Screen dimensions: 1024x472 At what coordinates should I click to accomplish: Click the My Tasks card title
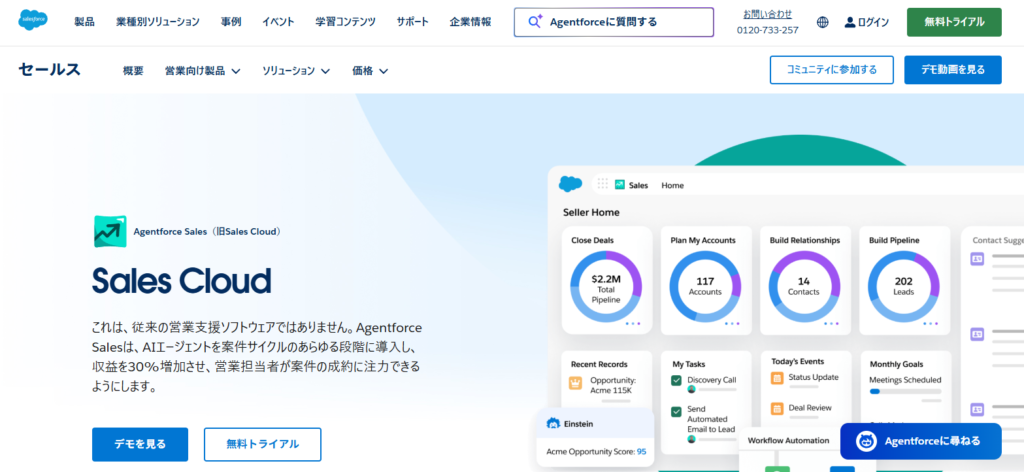[688, 364]
